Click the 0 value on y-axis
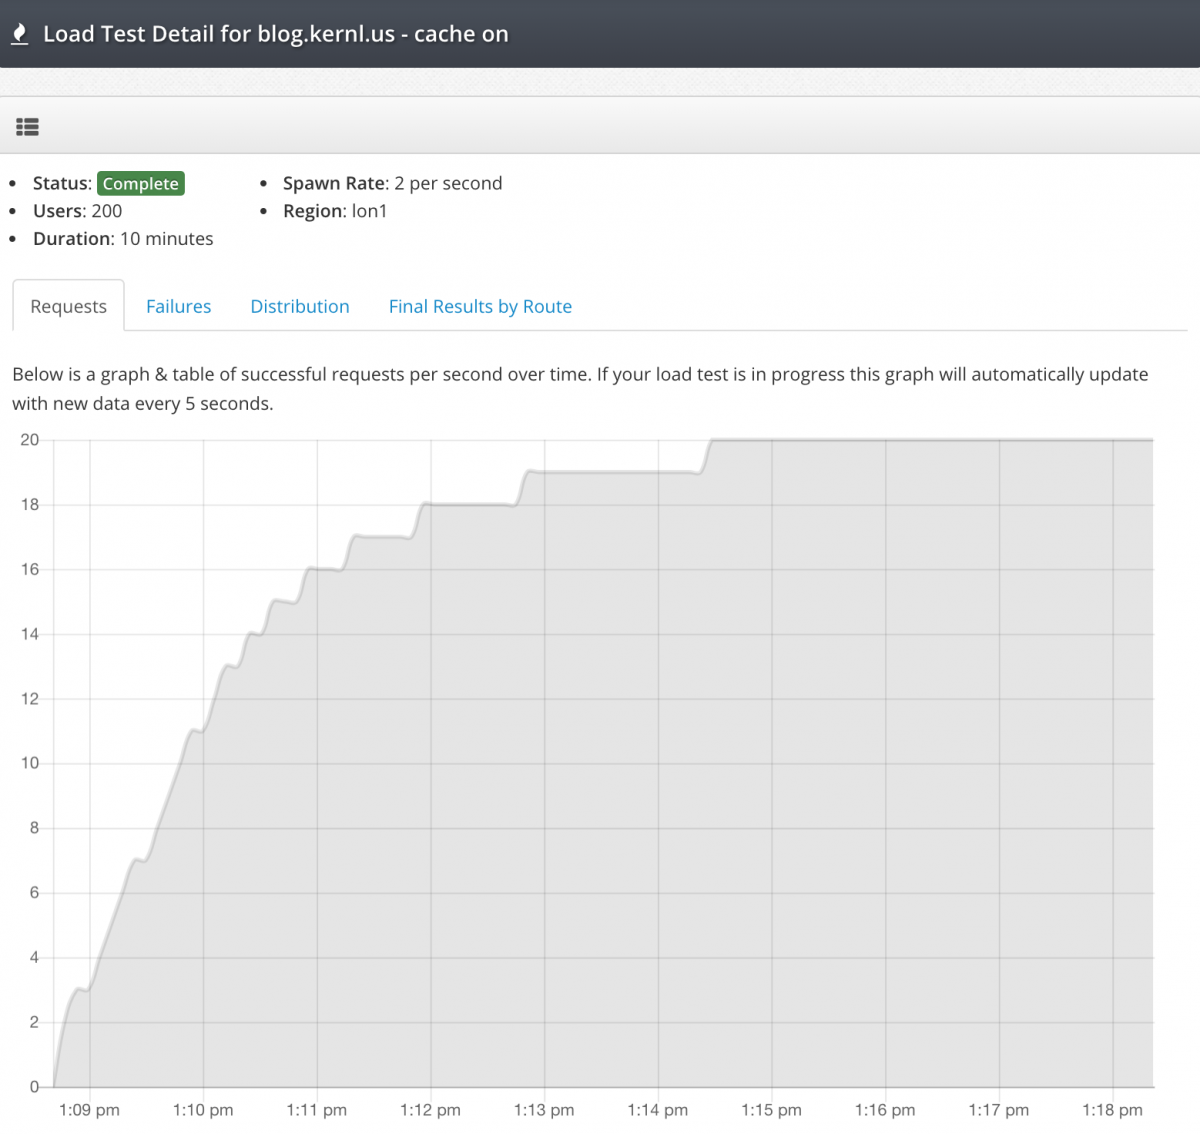 (34, 1087)
